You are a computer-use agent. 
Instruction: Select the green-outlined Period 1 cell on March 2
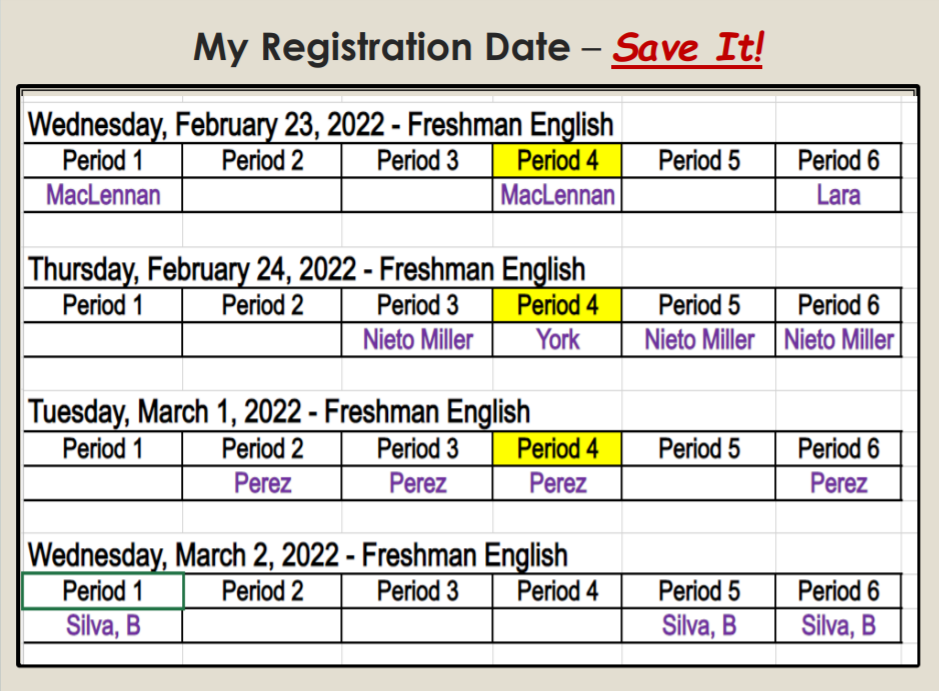103,591
